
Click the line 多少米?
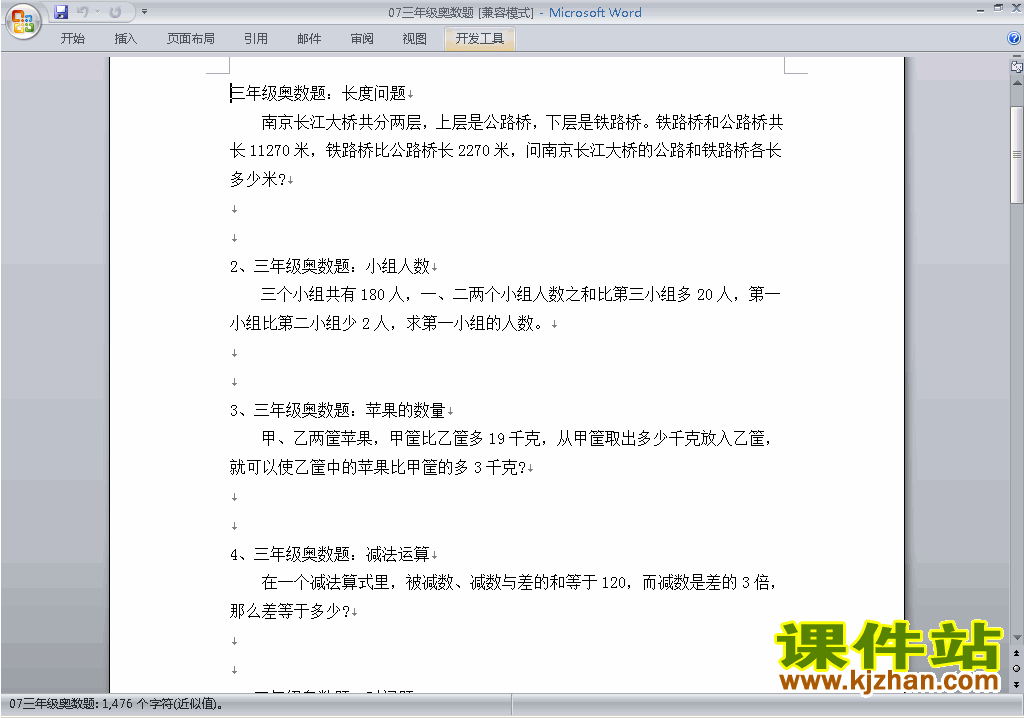click(x=258, y=179)
